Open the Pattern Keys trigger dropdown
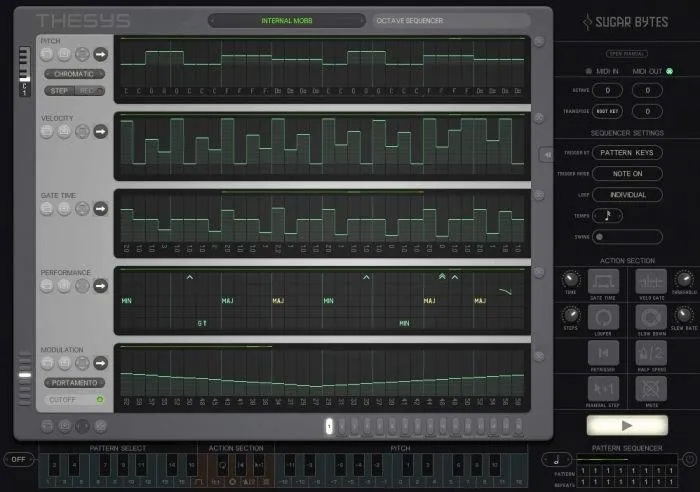This screenshot has width=700, height=492. pyautogui.click(x=627, y=153)
